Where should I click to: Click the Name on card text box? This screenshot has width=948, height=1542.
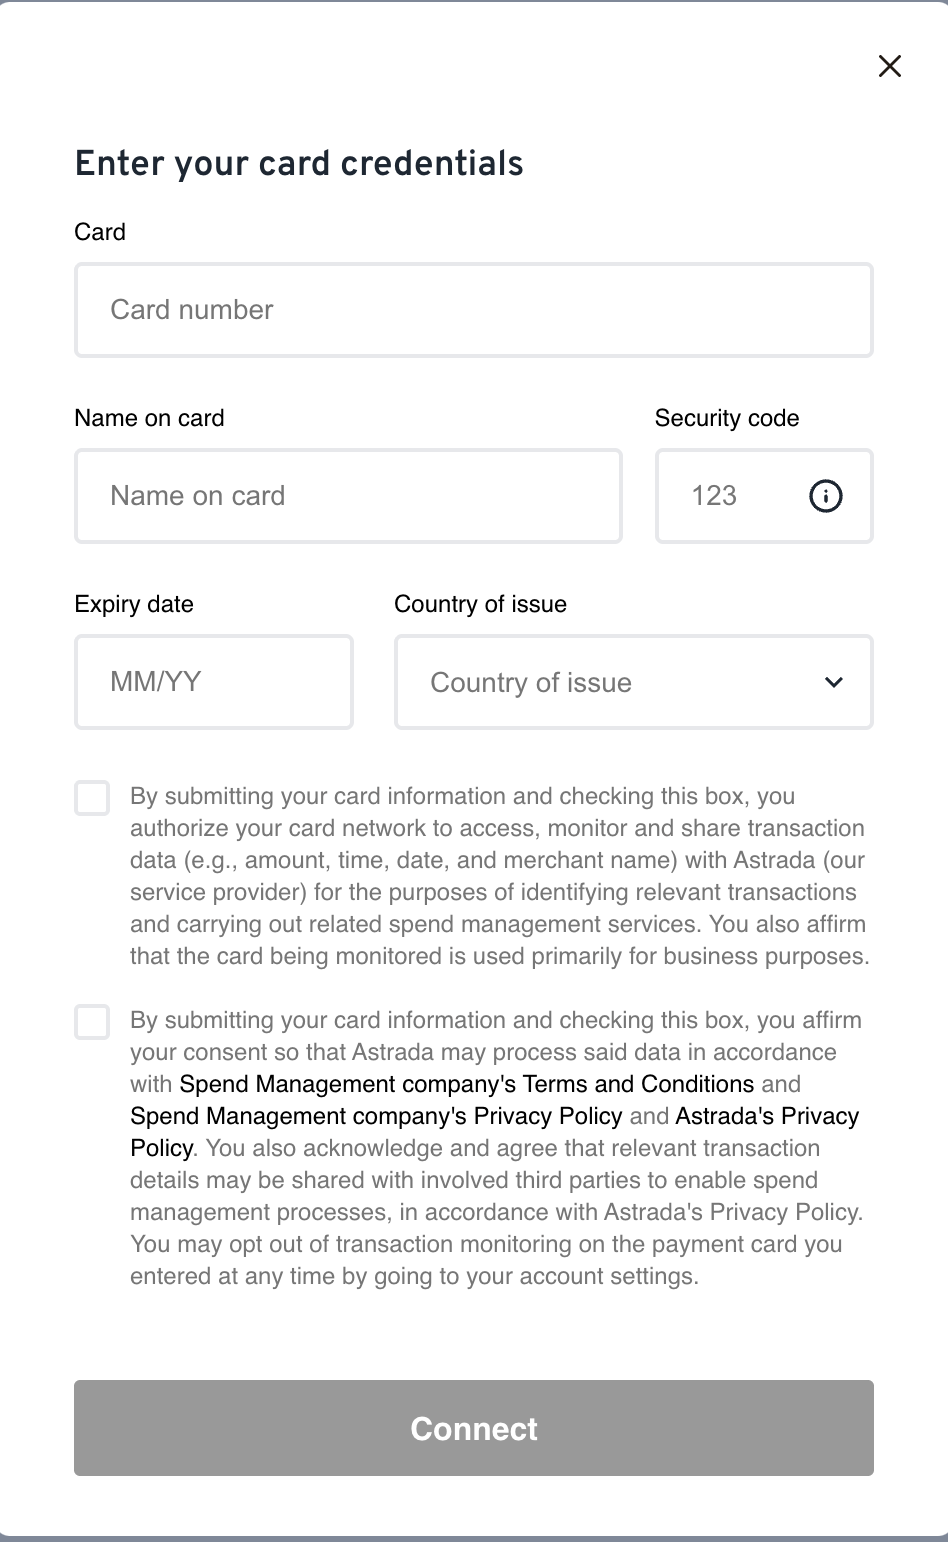(x=348, y=496)
